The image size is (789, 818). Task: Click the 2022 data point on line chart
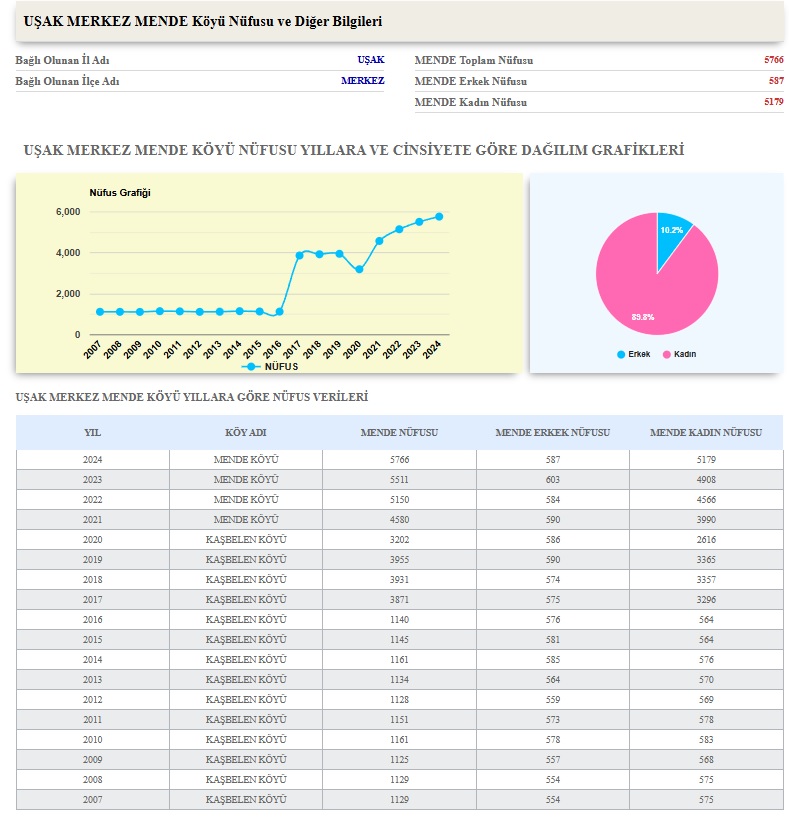click(x=399, y=229)
